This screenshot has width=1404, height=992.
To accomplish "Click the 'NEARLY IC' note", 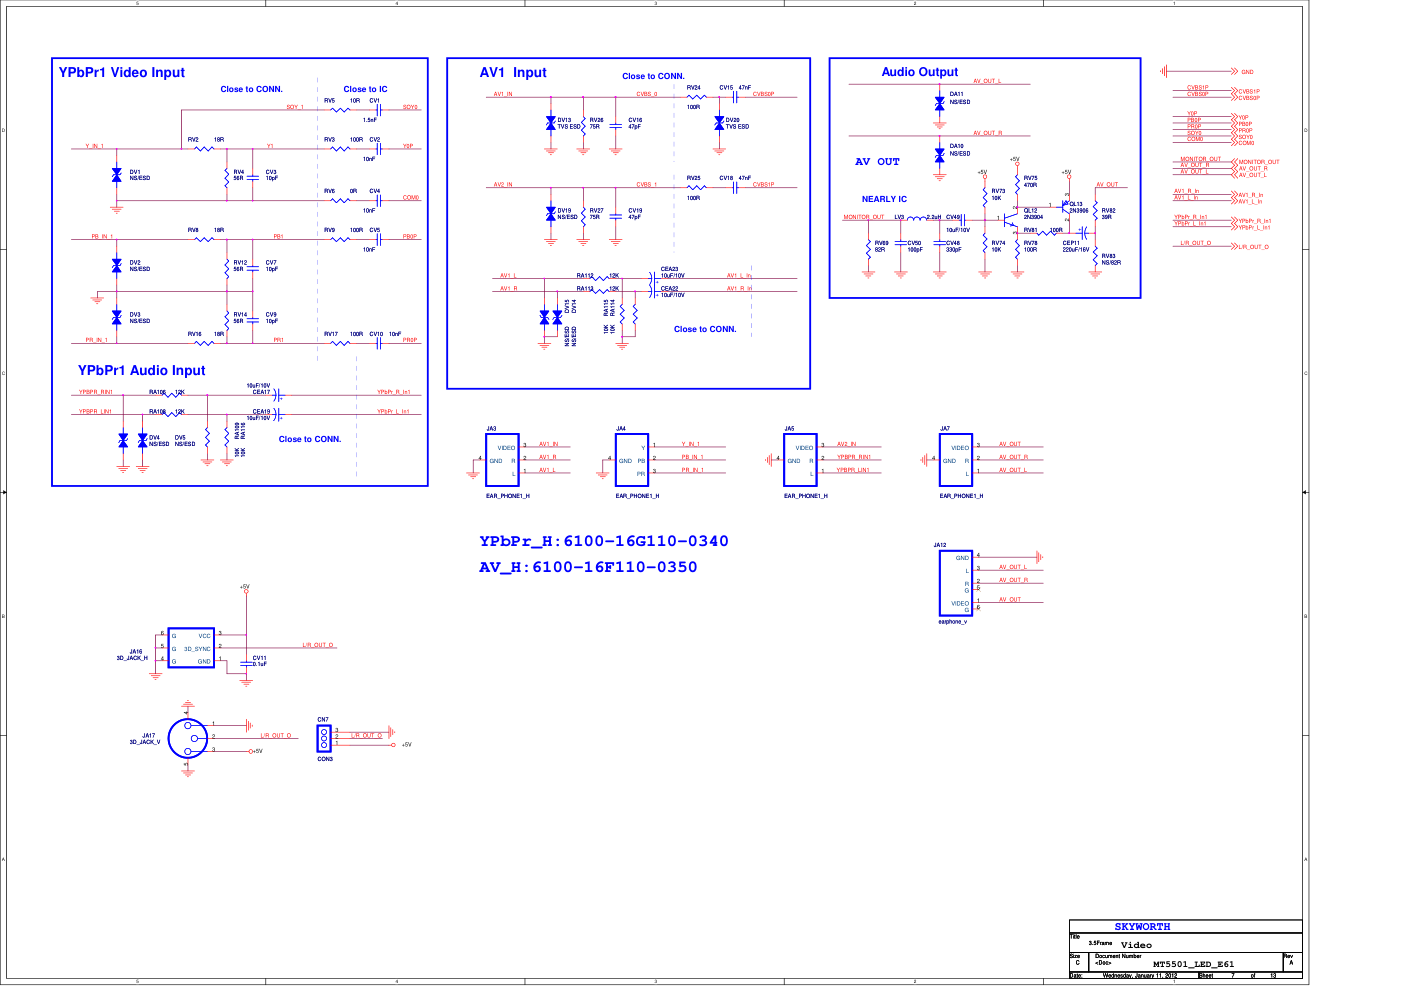I will pos(885,199).
